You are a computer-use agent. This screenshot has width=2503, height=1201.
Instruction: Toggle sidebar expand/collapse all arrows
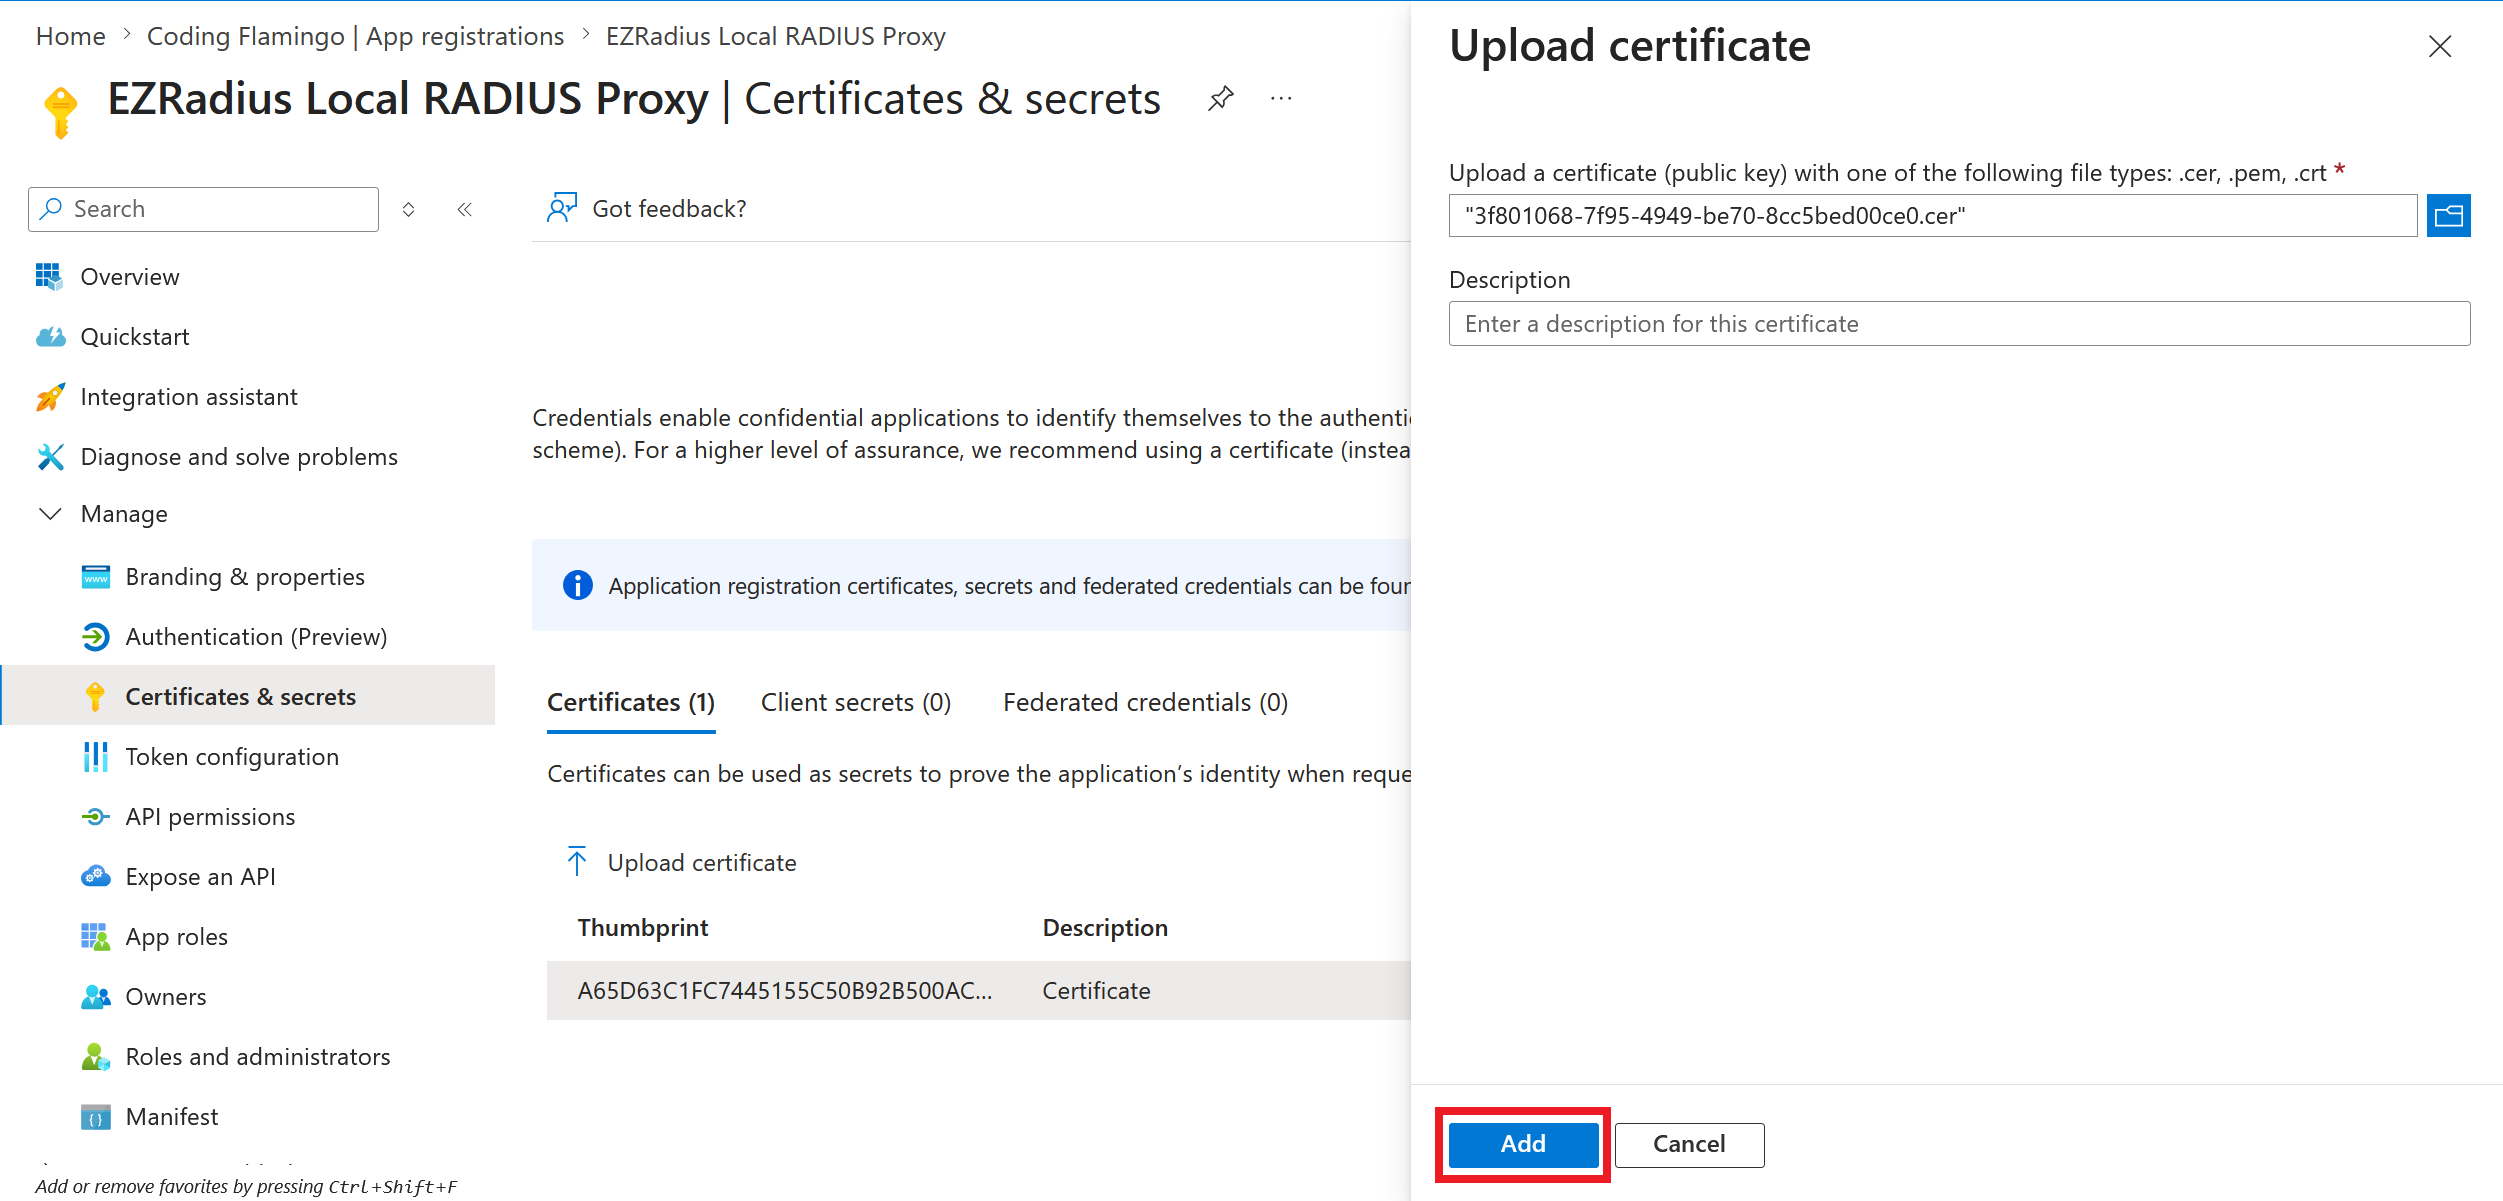pyautogui.click(x=408, y=209)
